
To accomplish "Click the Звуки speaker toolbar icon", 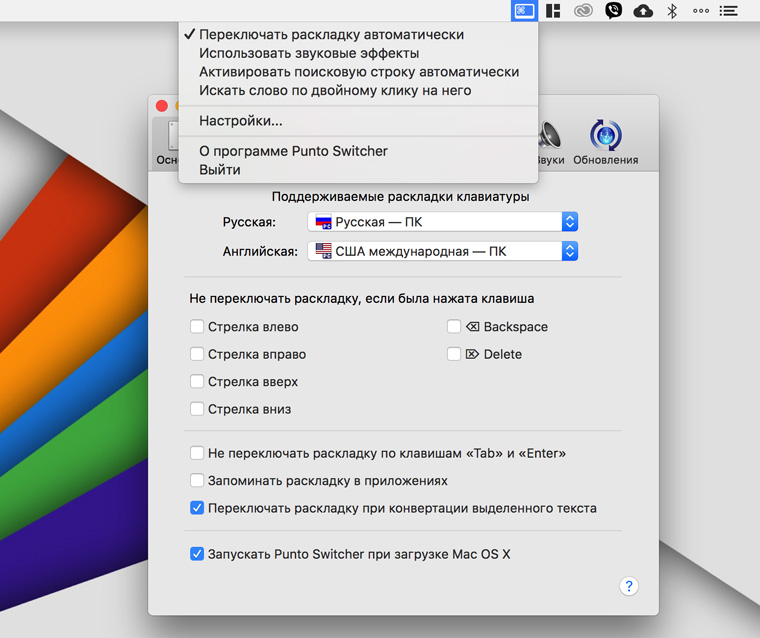I will point(549,142).
